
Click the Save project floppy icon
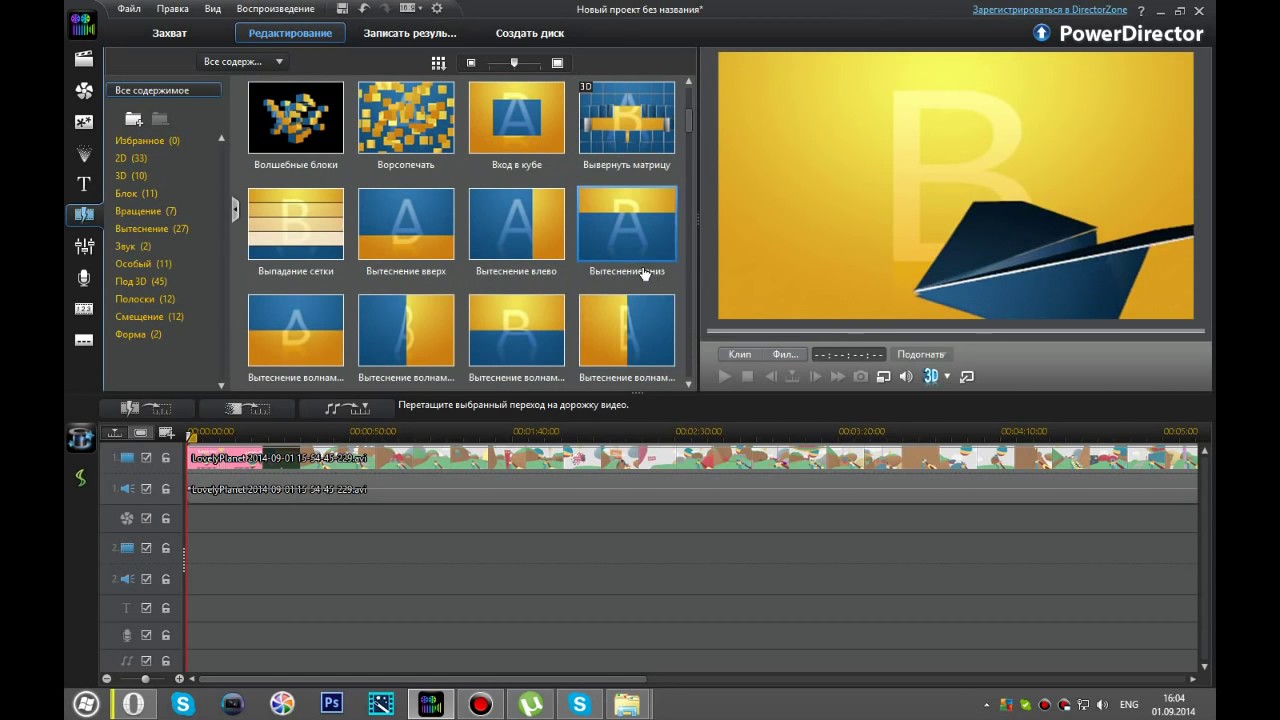click(x=343, y=9)
